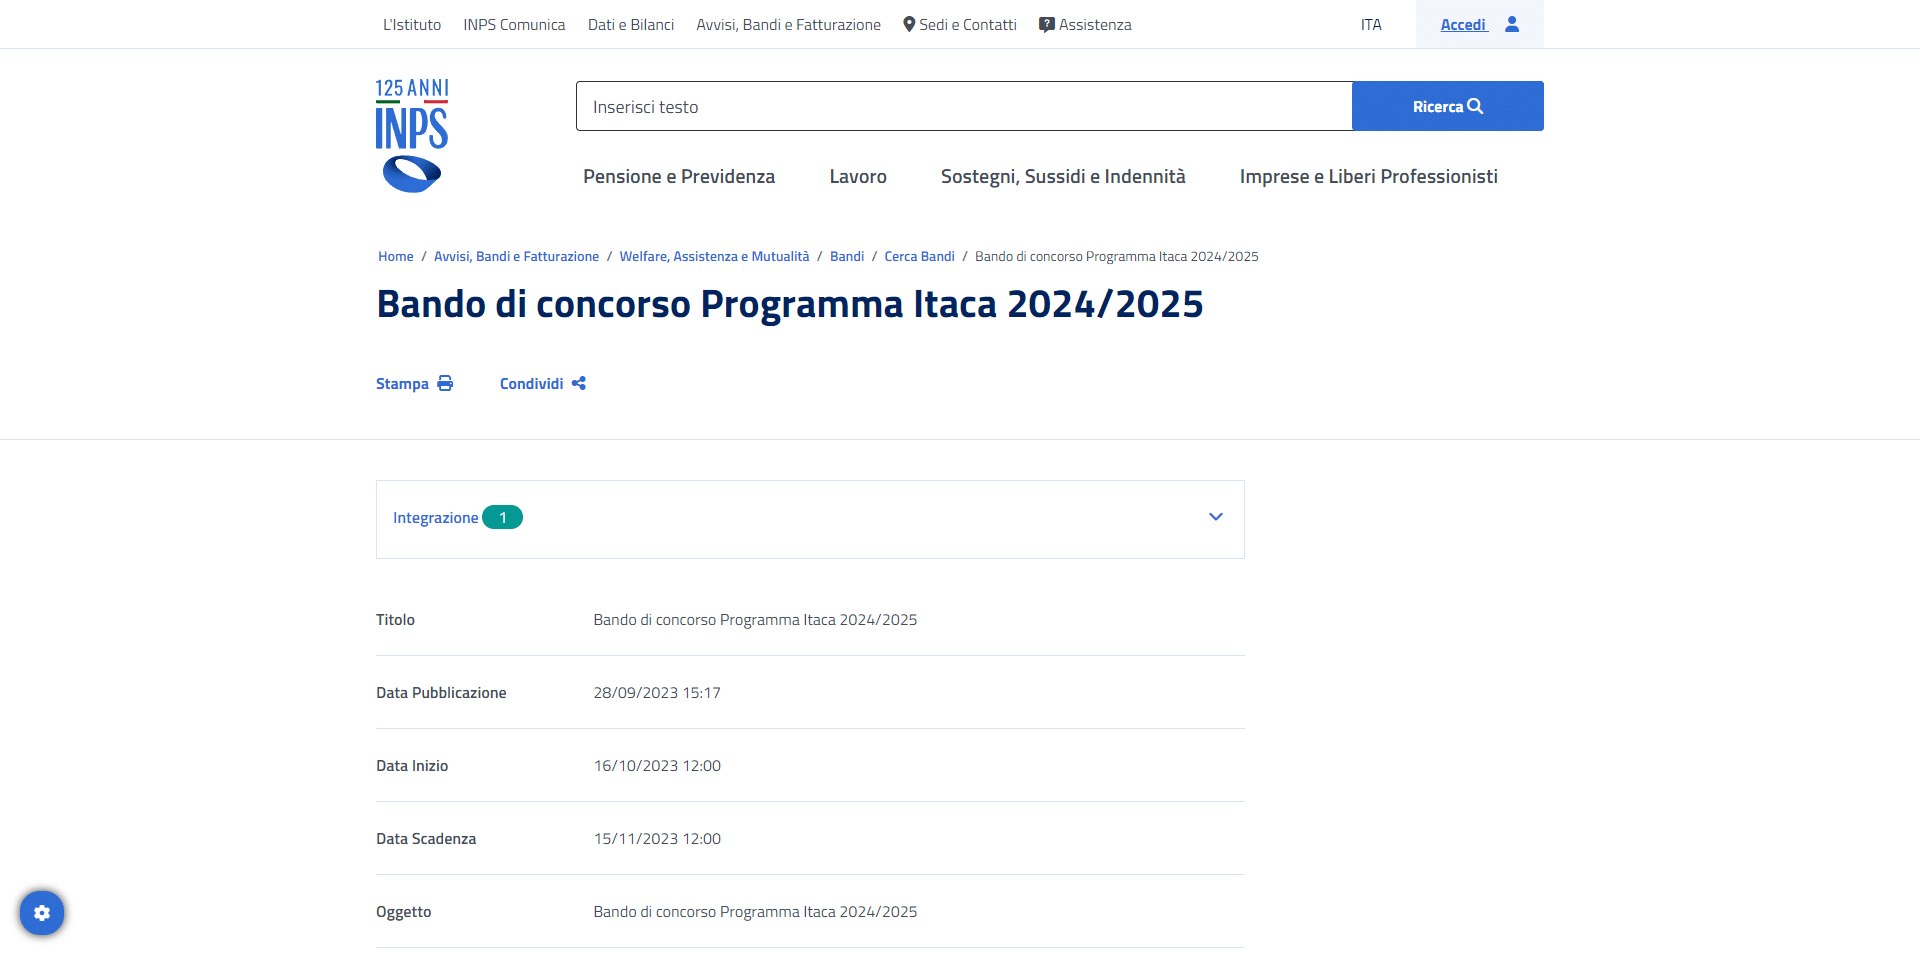The width and height of the screenshot is (1920, 955).
Task: Focus the Inserisci testo search field
Action: click(964, 106)
